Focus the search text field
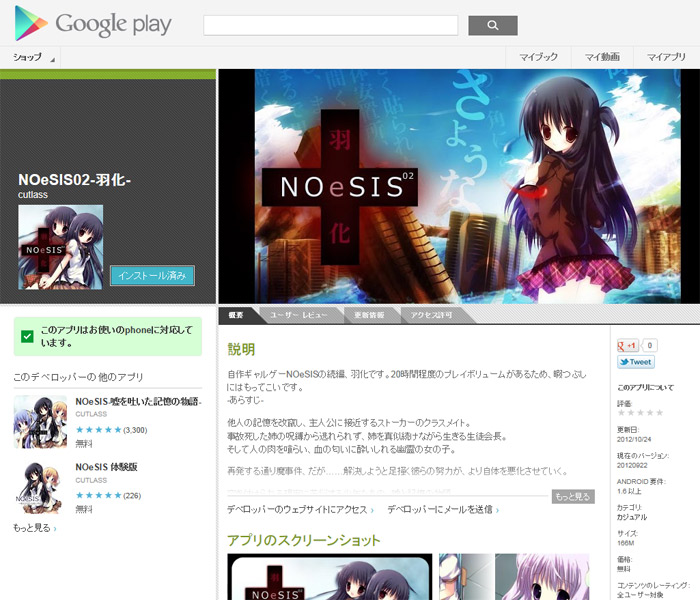This screenshot has width=700, height=600. pyautogui.click(x=331, y=25)
